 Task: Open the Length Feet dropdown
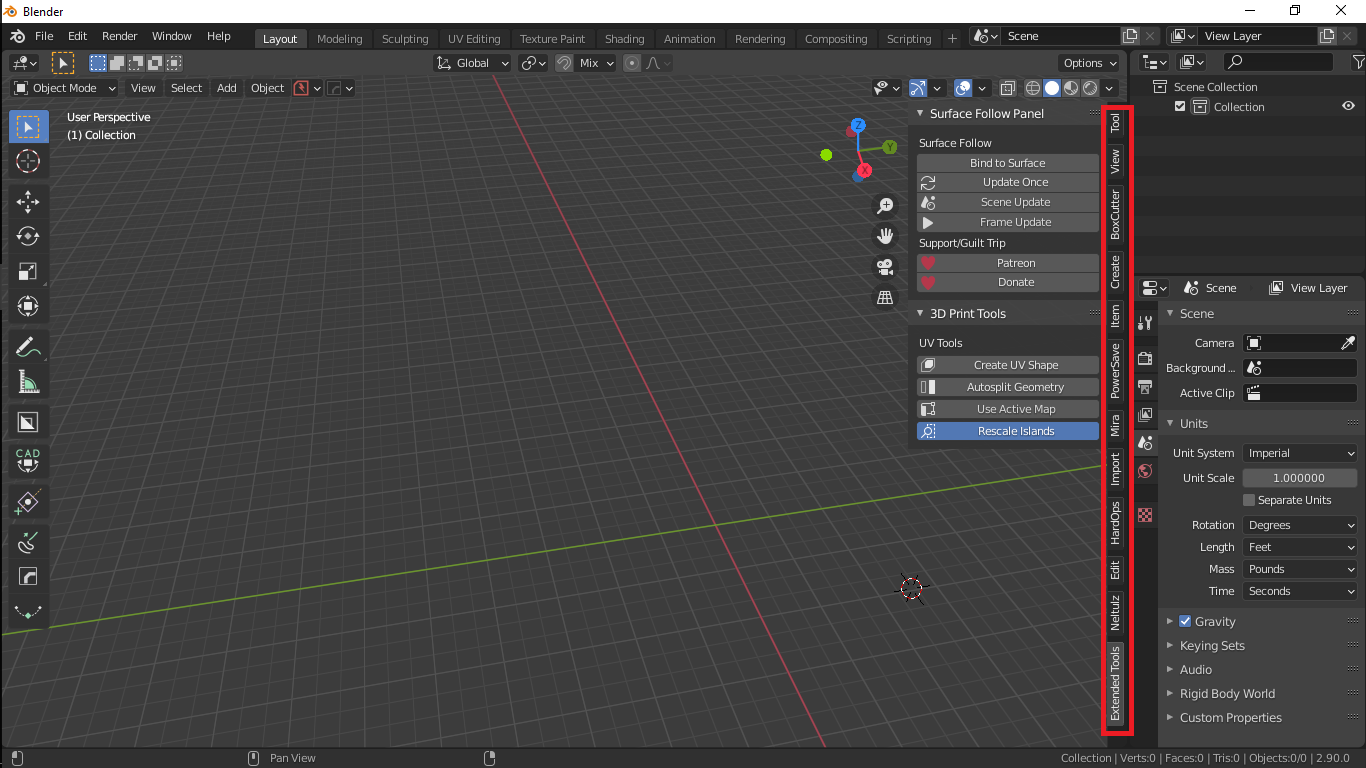[x=1300, y=547]
